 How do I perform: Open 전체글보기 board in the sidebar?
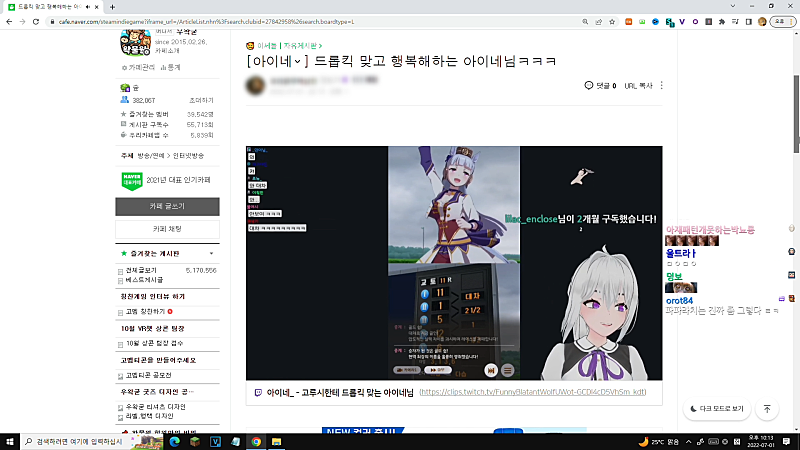[x=141, y=270]
